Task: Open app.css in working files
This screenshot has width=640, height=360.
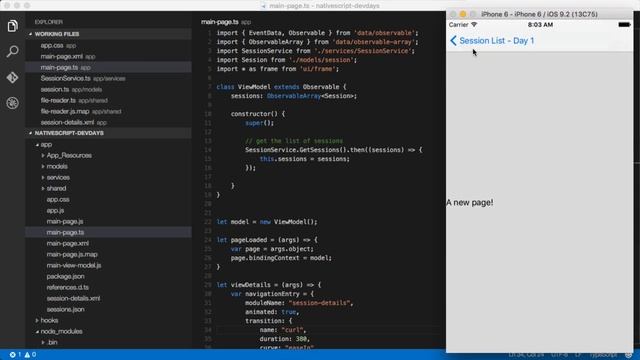Action: pos(109,45)
